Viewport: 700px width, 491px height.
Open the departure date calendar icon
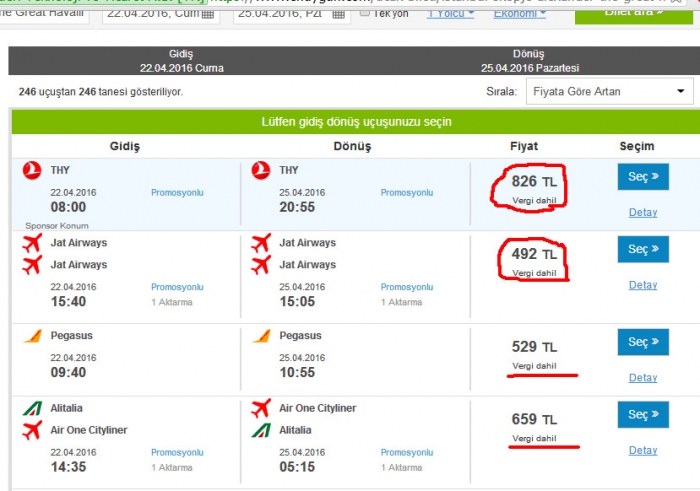click(207, 14)
